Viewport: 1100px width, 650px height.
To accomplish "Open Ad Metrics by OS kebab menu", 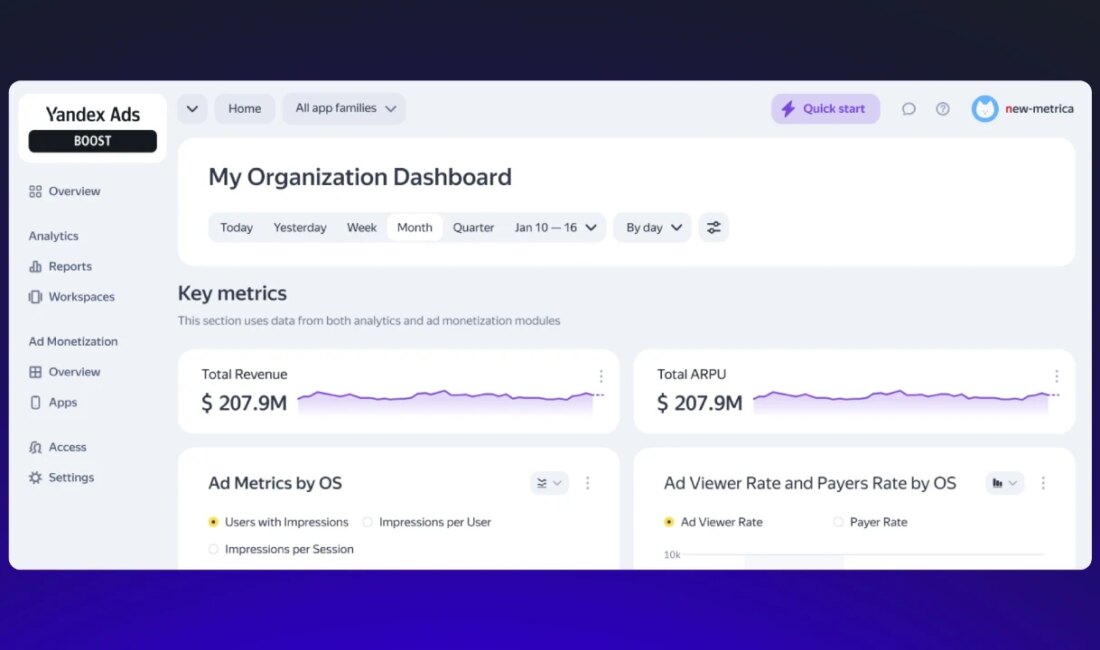I will coord(587,483).
